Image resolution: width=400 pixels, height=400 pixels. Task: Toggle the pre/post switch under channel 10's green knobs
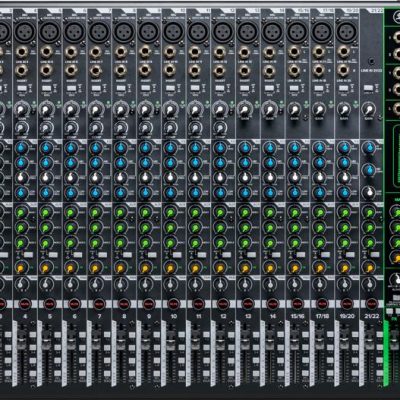[x=177, y=255]
